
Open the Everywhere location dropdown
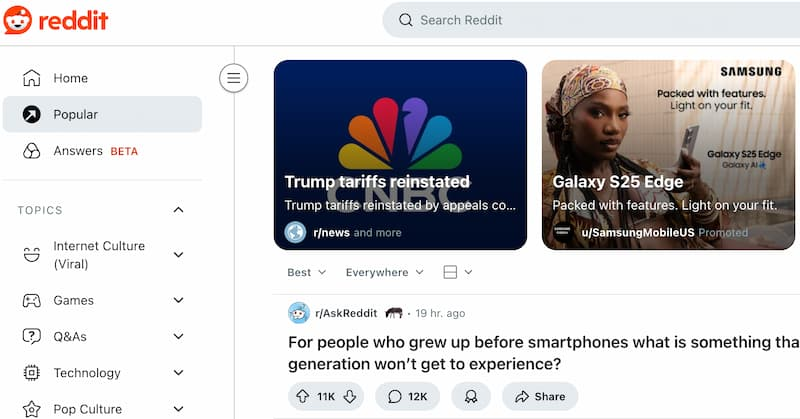click(x=384, y=272)
